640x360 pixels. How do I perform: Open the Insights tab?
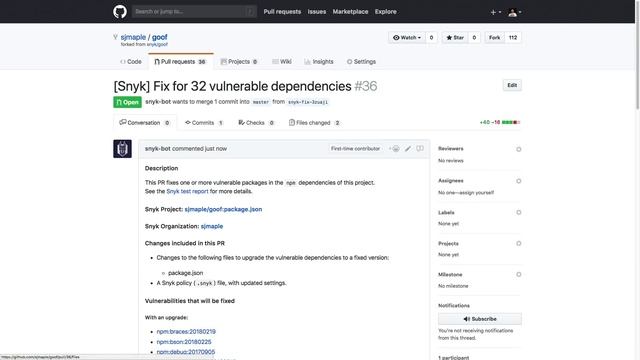coord(319,62)
